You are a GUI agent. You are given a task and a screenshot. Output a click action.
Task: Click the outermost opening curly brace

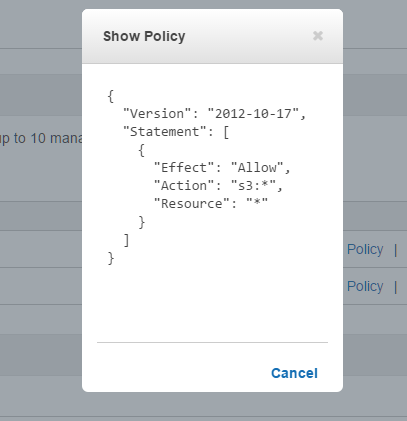coord(111,96)
